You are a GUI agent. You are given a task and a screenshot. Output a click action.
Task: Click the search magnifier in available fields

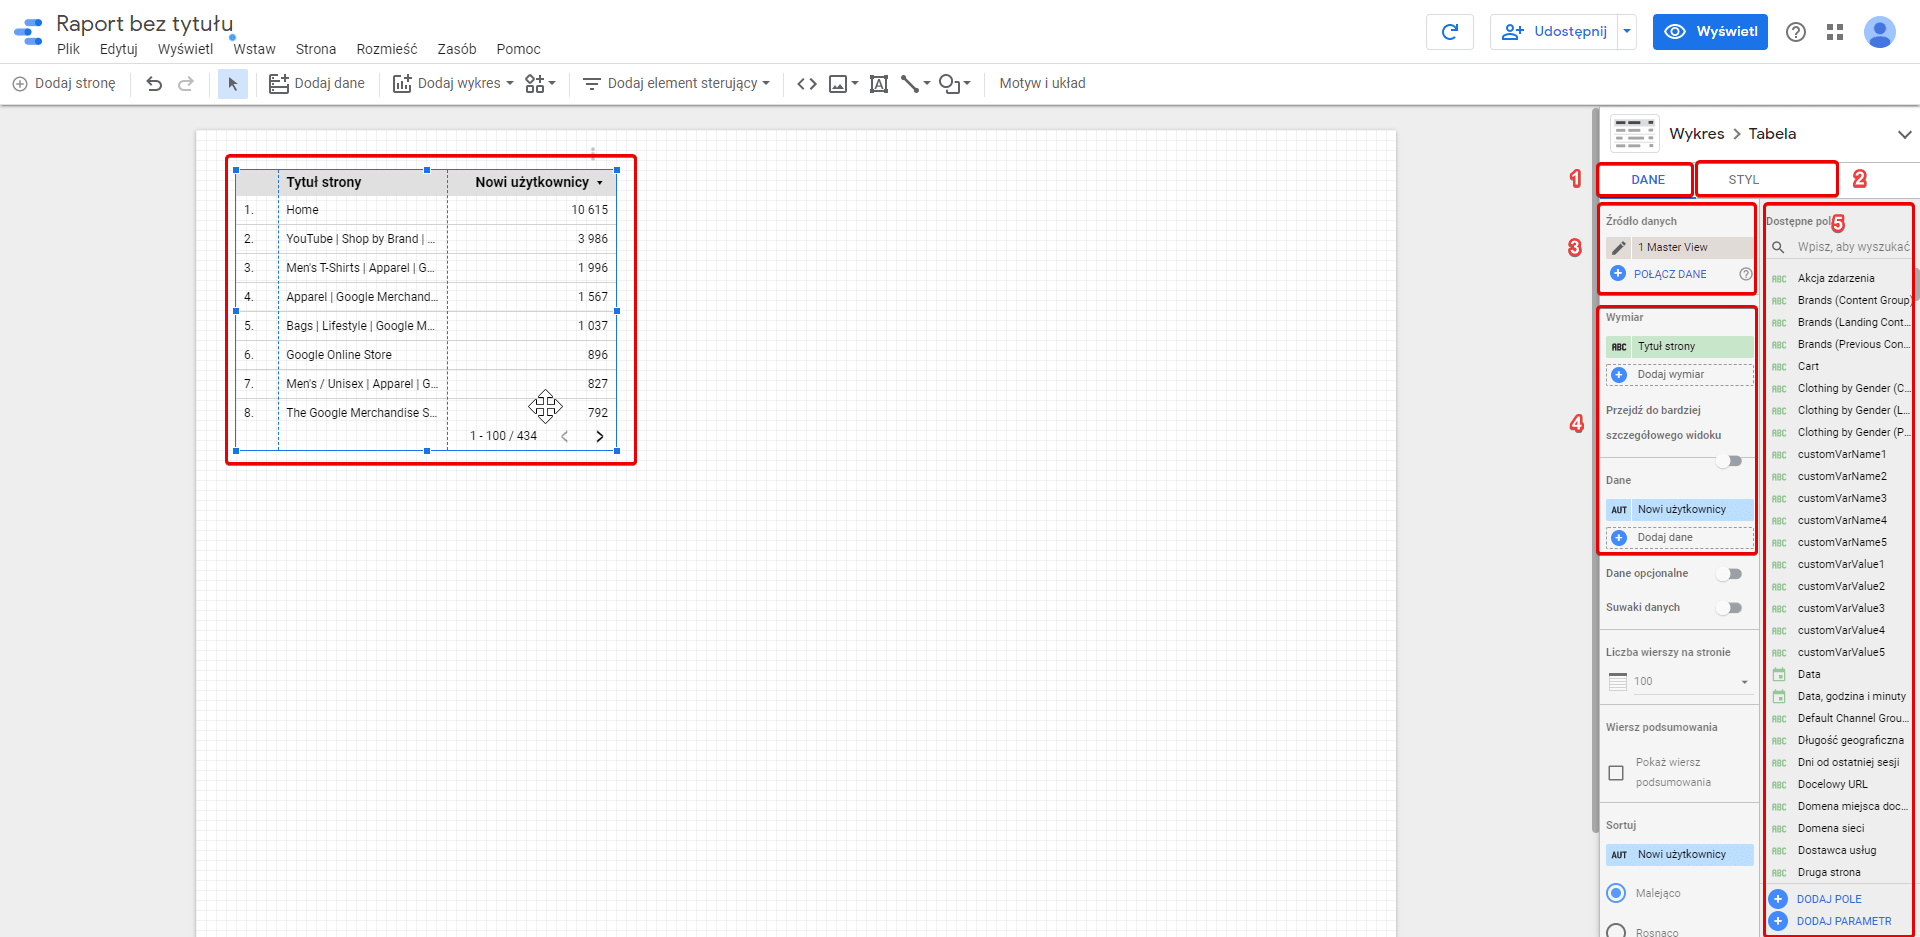coord(1778,247)
